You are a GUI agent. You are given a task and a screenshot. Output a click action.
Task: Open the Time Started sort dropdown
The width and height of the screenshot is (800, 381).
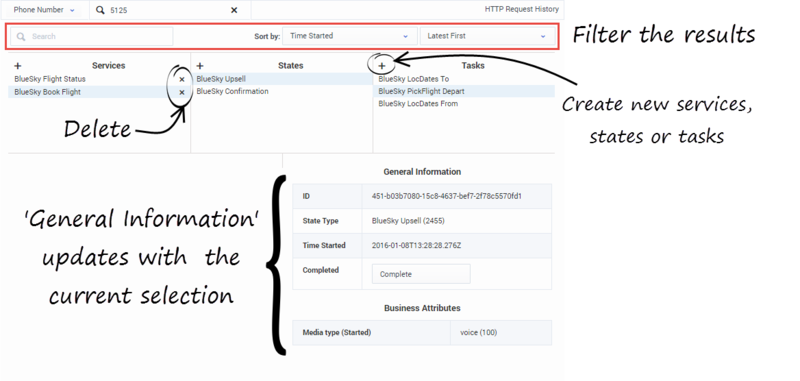(x=349, y=36)
